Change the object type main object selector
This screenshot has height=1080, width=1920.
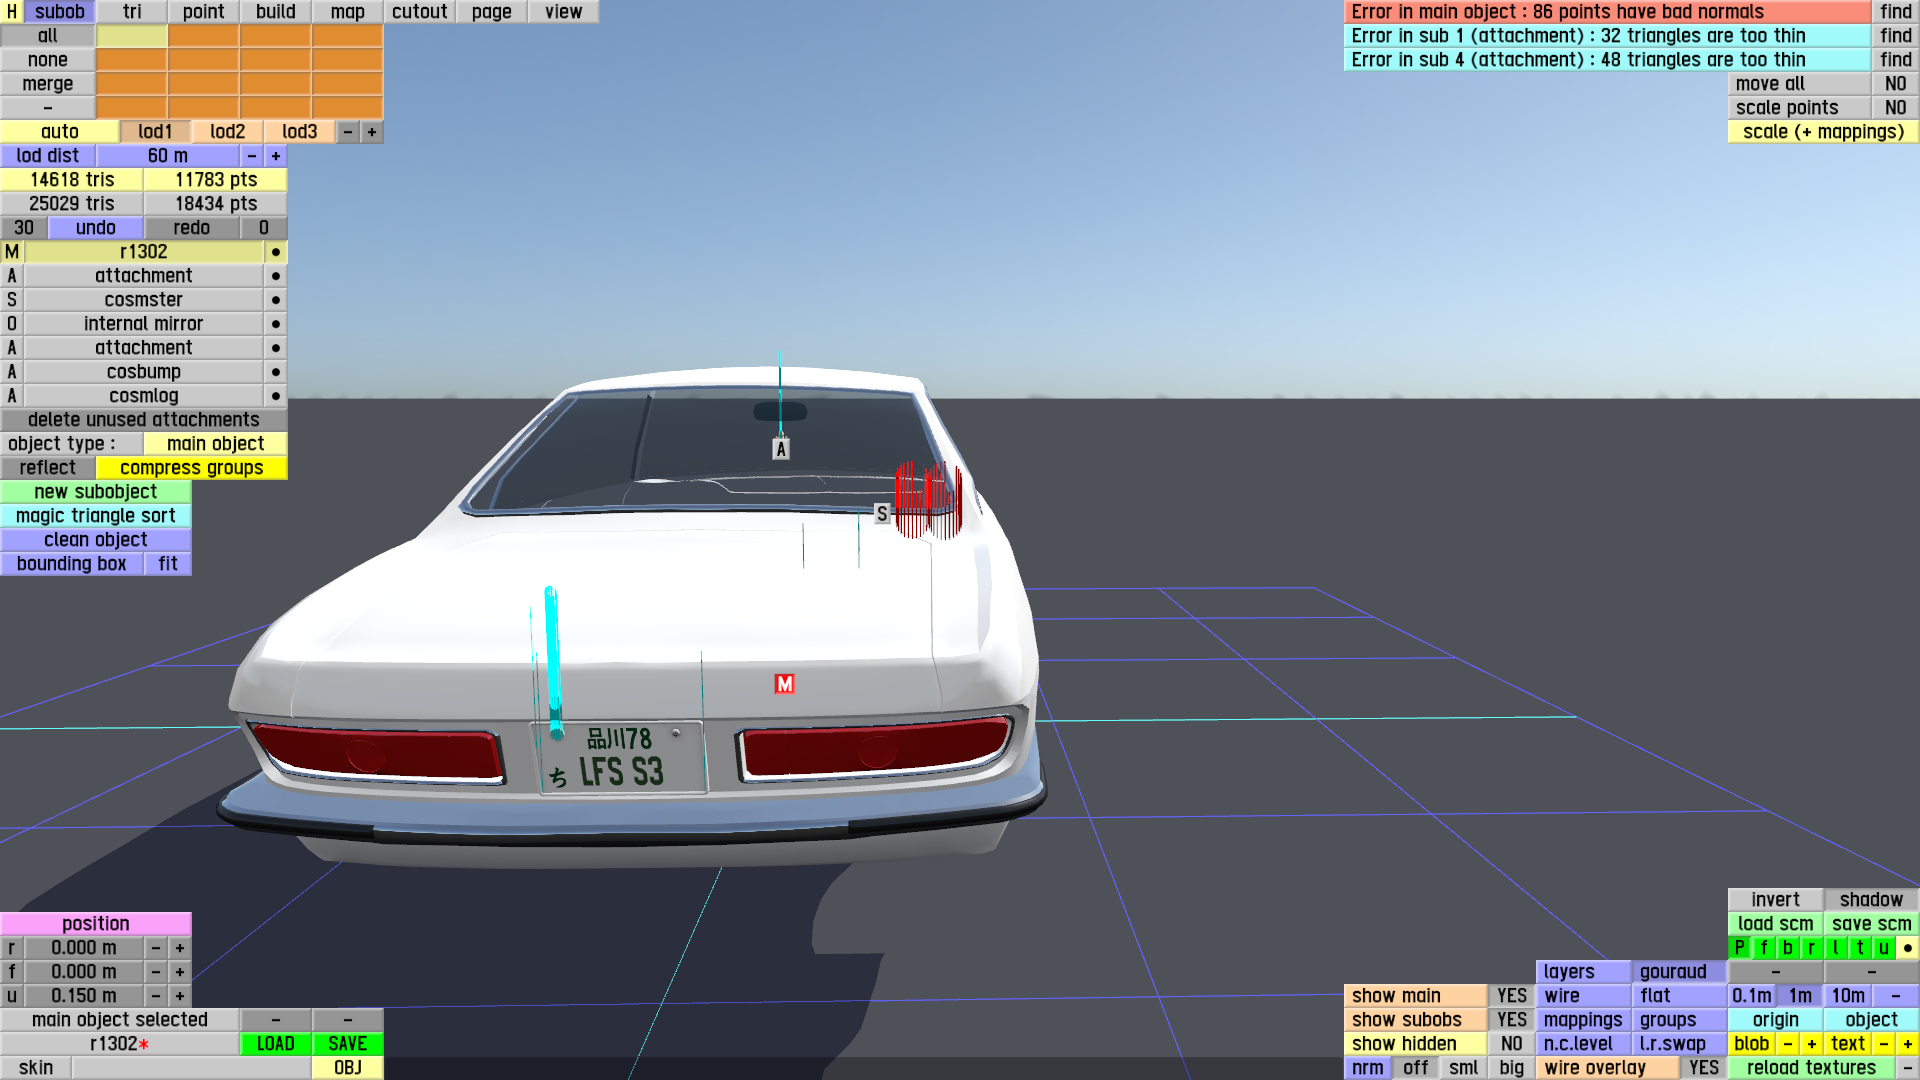(215, 444)
